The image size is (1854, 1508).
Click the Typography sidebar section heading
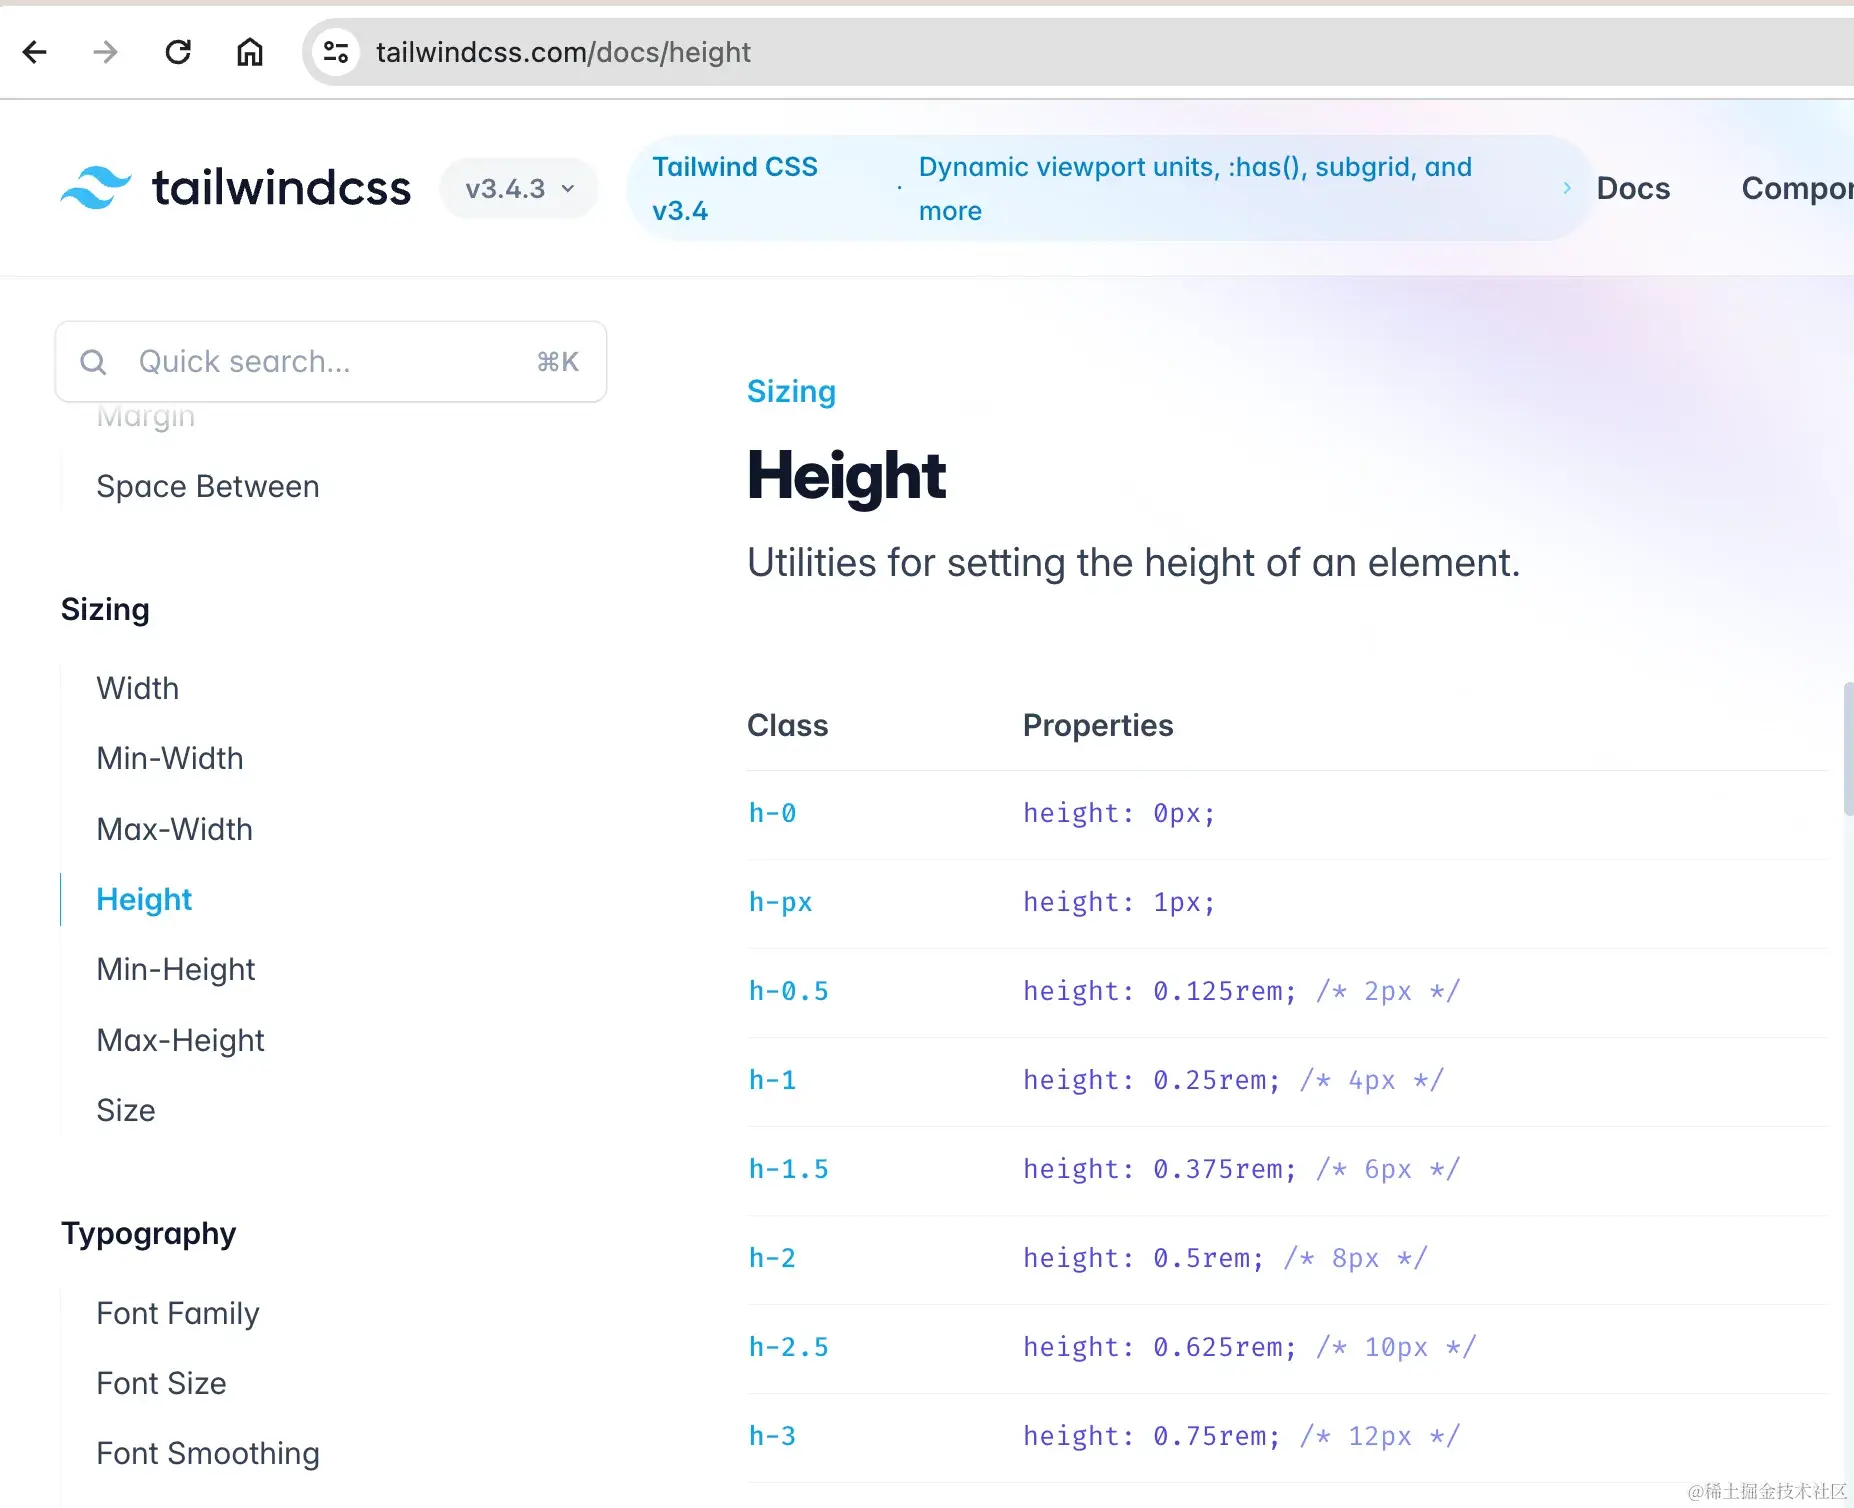pyautogui.click(x=149, y=1233)
